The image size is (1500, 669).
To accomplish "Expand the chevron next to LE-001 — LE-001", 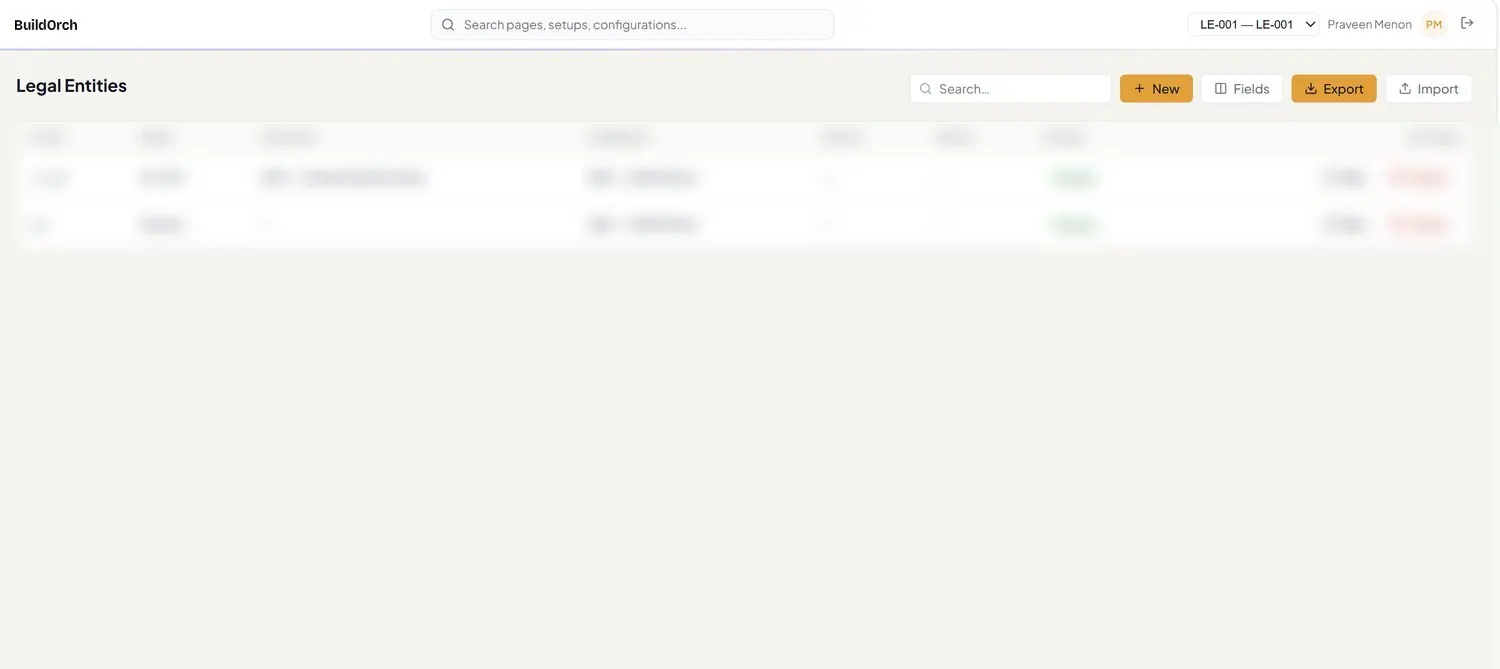I will tap(1310, 24).
